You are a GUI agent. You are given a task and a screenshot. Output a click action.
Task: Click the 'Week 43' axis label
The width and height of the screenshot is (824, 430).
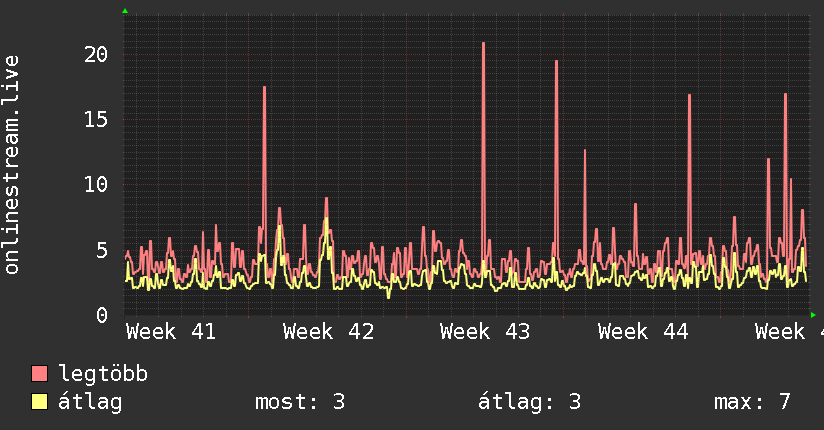click(485, 332)
